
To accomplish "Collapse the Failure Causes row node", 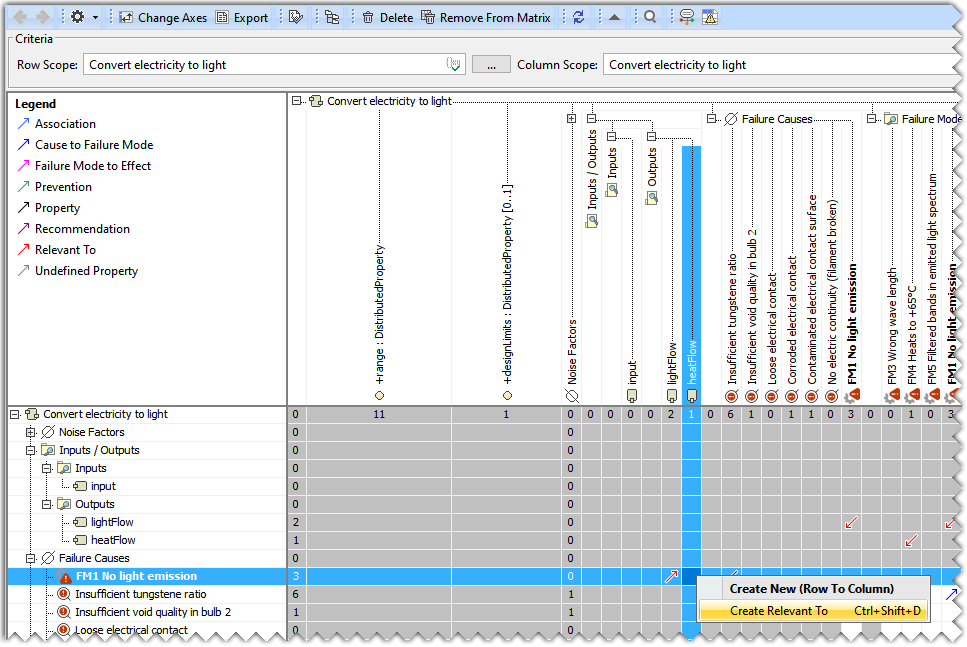I will coord(31,558).
